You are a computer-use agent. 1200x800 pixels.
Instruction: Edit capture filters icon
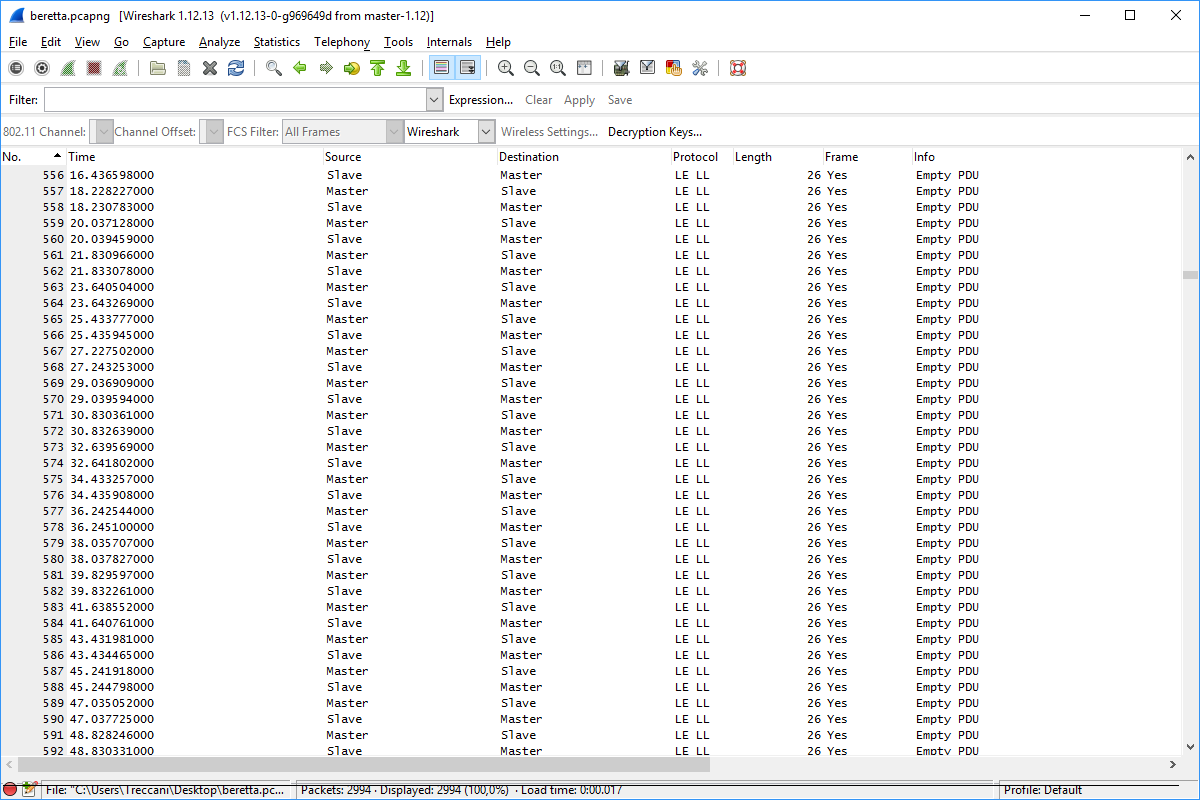point(621,68)
